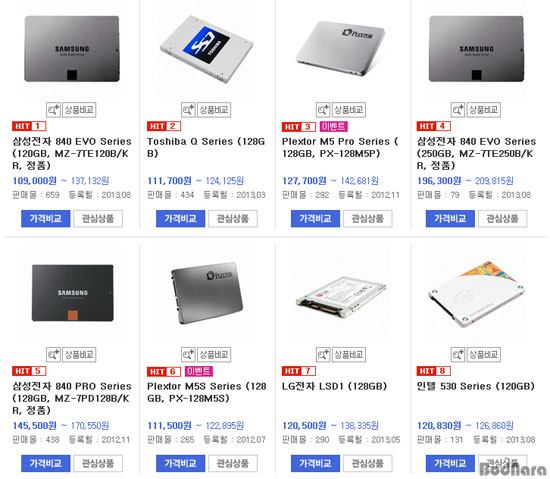
Task: Click 상품비교 button for Toshiba Q Series
Action: [x=214, y=110]
